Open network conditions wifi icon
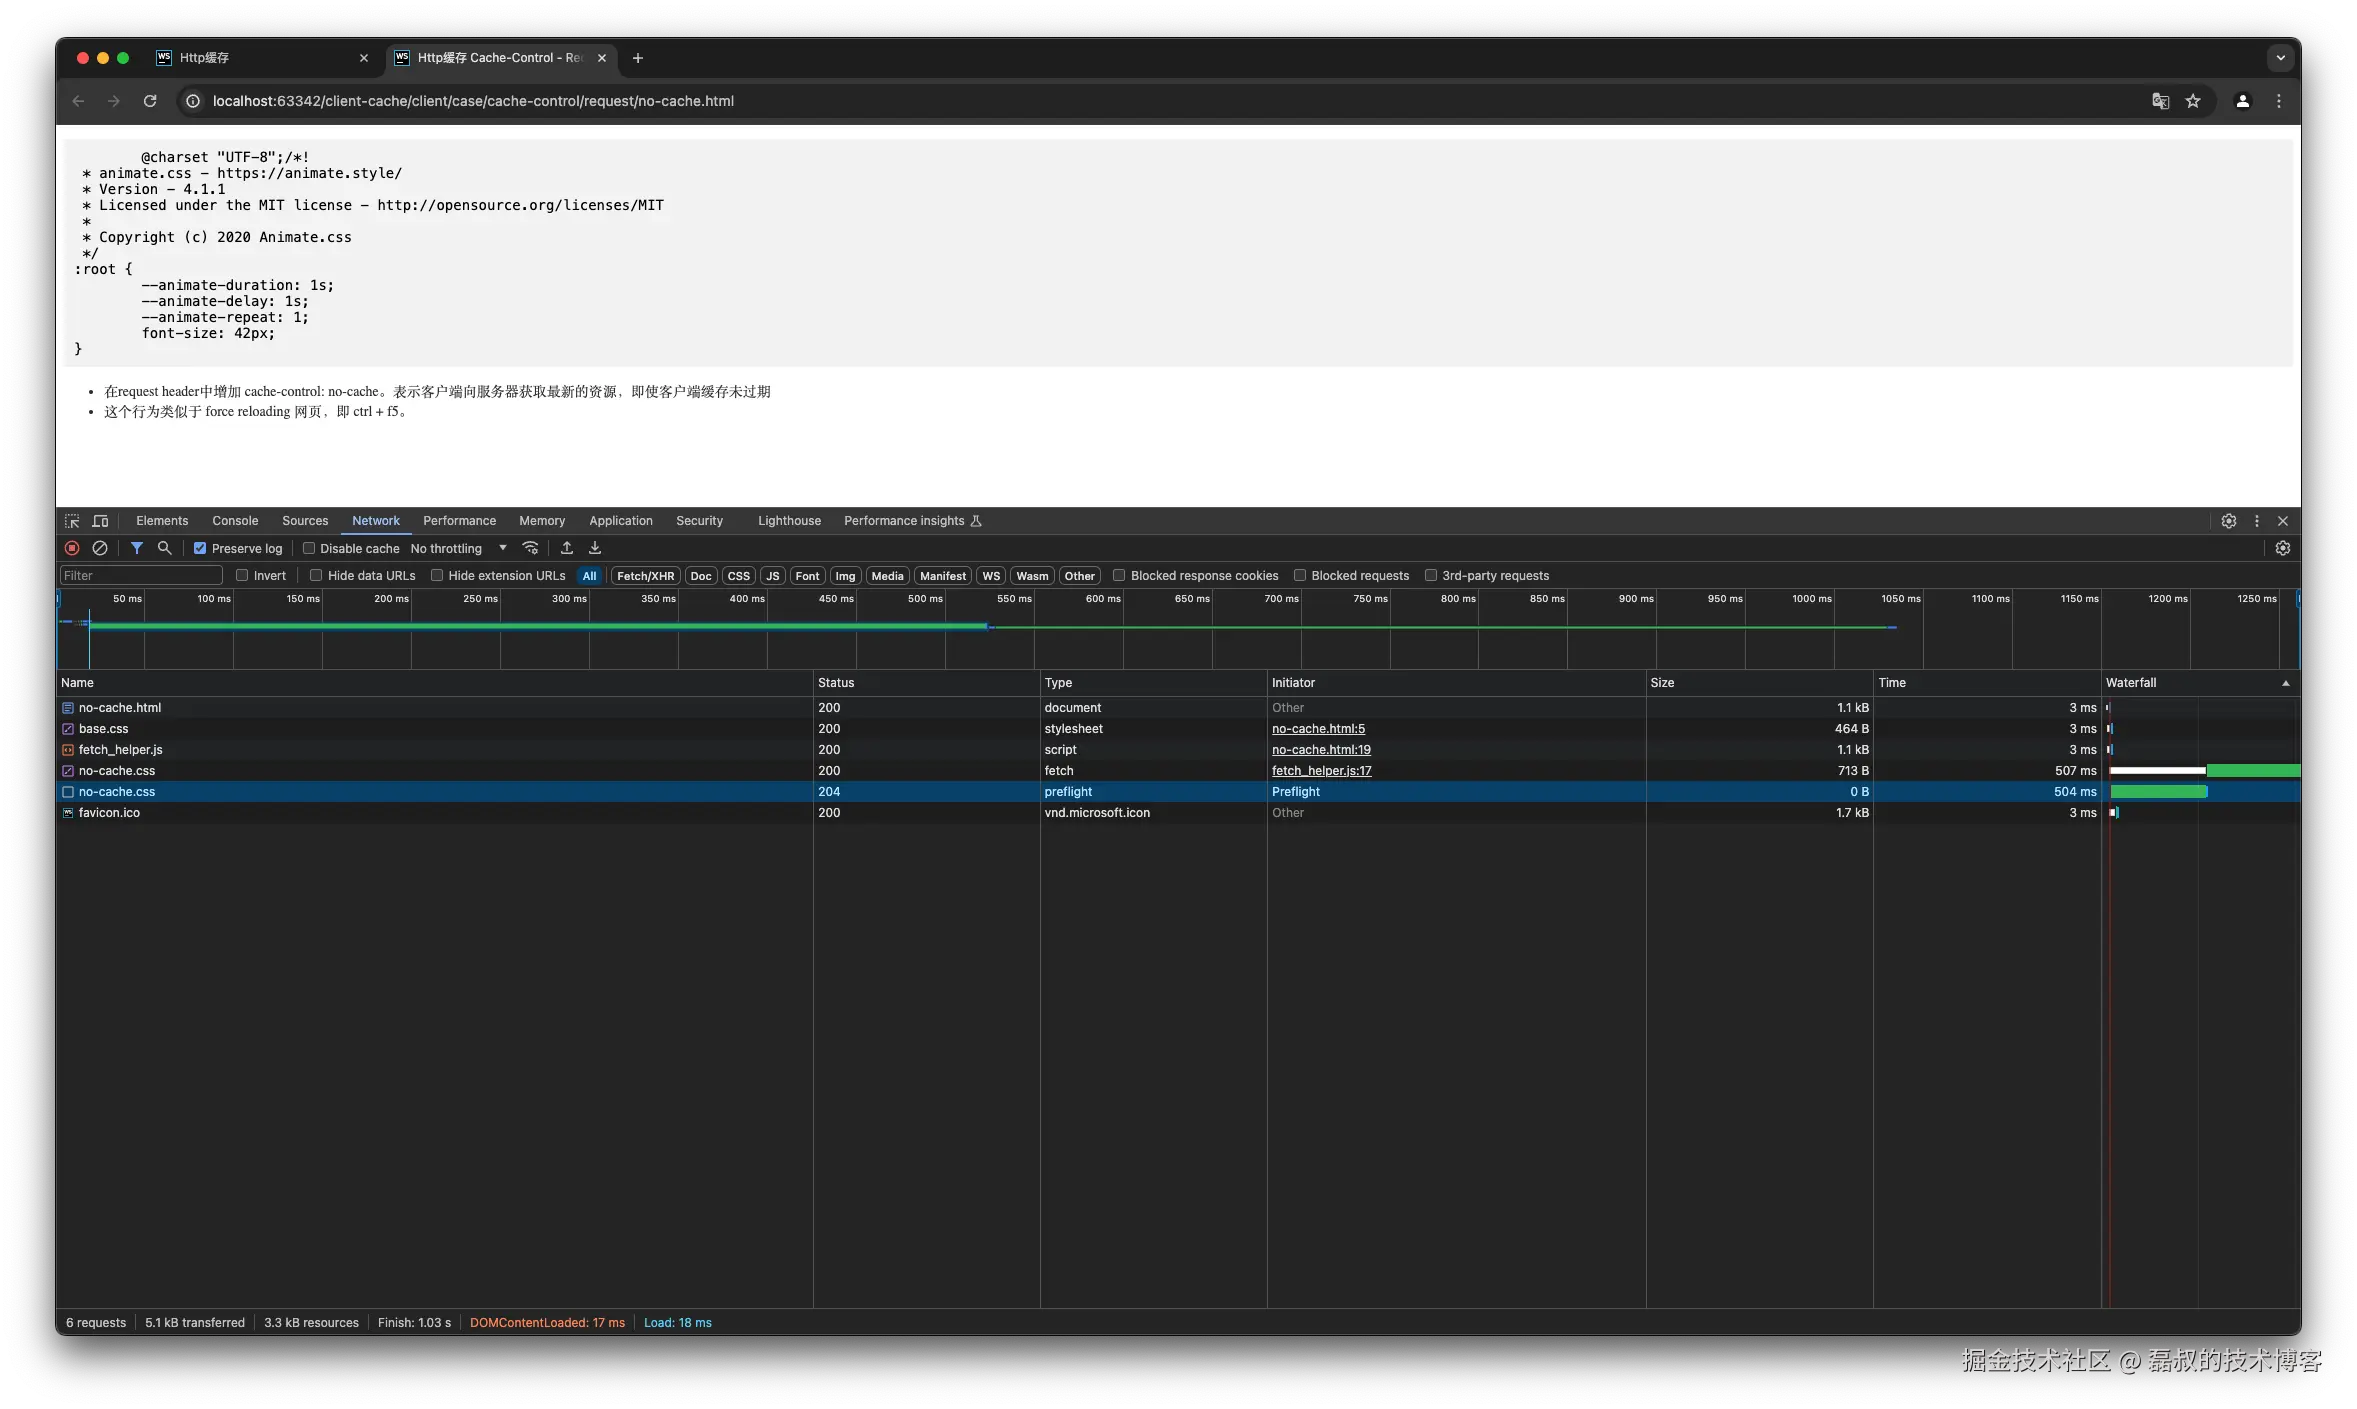This screenshot has width=2357, height=1409. pyautogui.click(x=531, y=548)
